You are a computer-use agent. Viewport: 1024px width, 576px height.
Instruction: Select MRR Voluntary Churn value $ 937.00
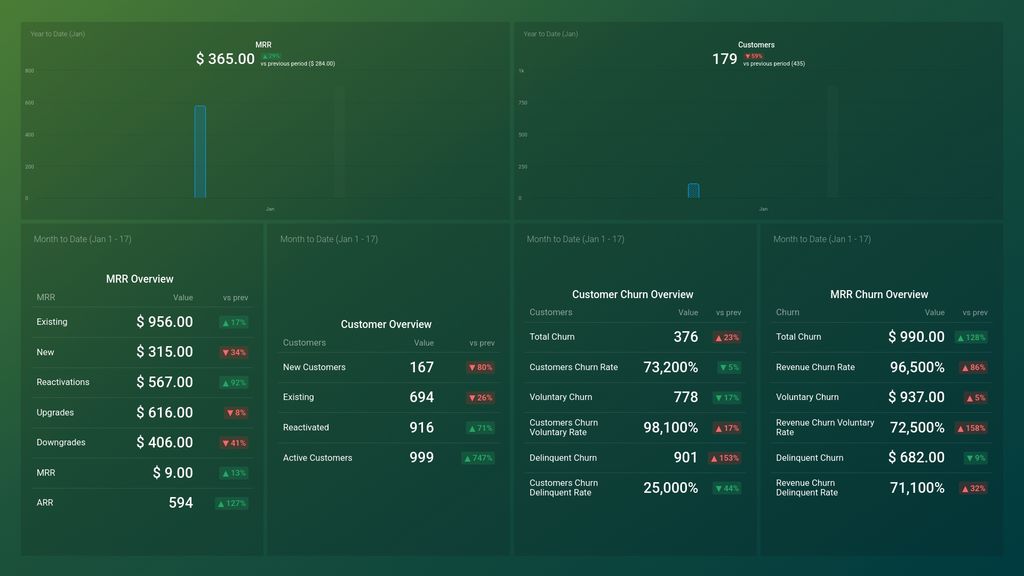point(916,397)
